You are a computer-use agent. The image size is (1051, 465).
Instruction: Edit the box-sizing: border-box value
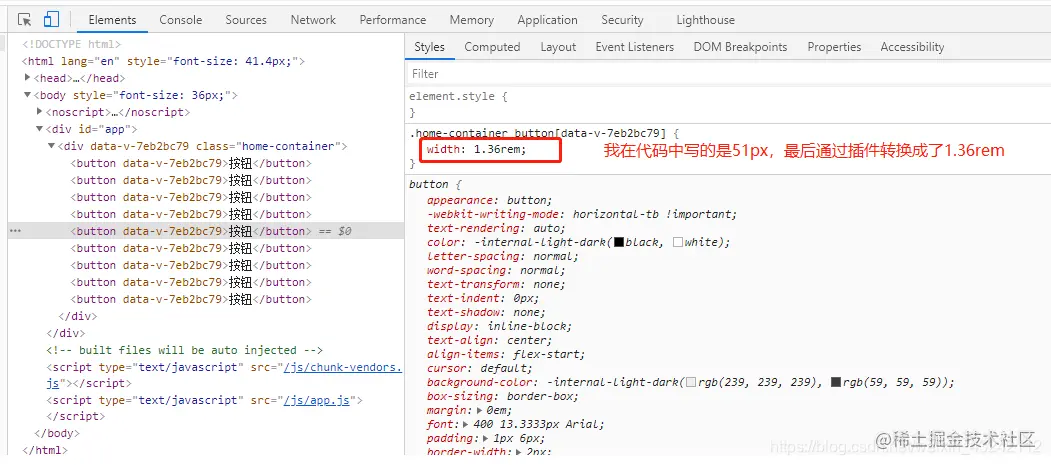point(538,396)
